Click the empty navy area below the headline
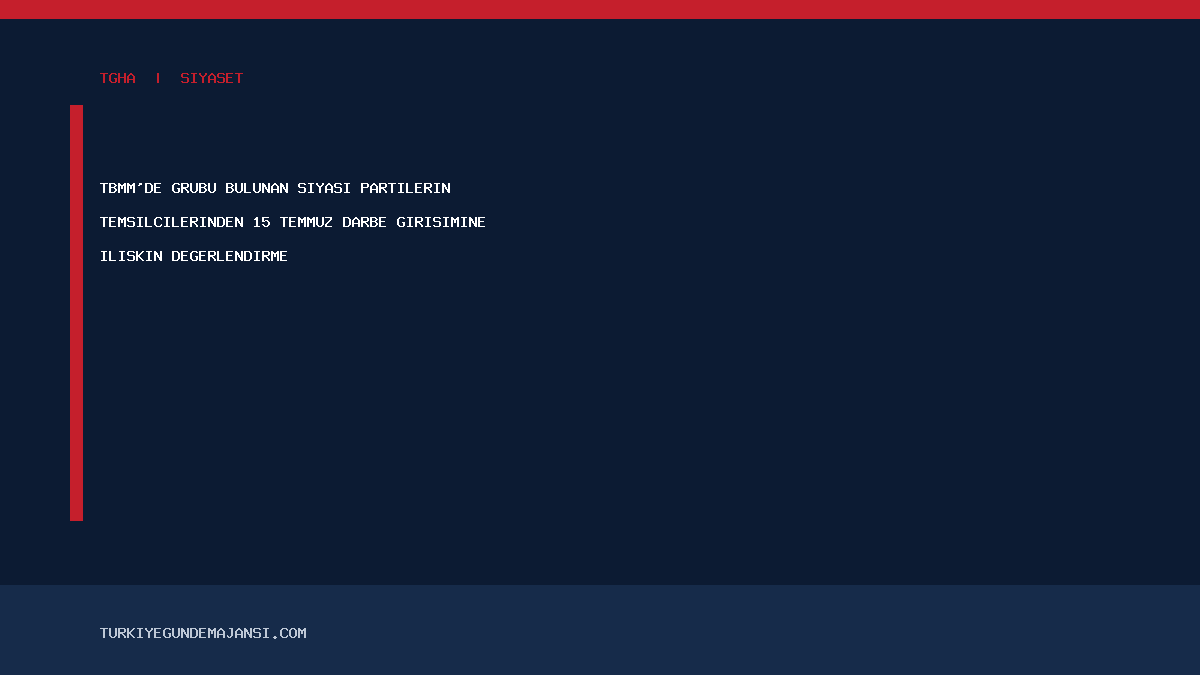The height and width of the screenshot is (675, 1200). click(600, 420)
